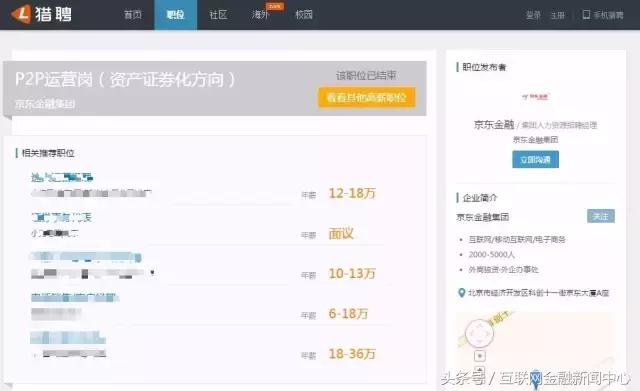Click the map zoom-in button
Viewport: 640px width, 391px height.
480,356
